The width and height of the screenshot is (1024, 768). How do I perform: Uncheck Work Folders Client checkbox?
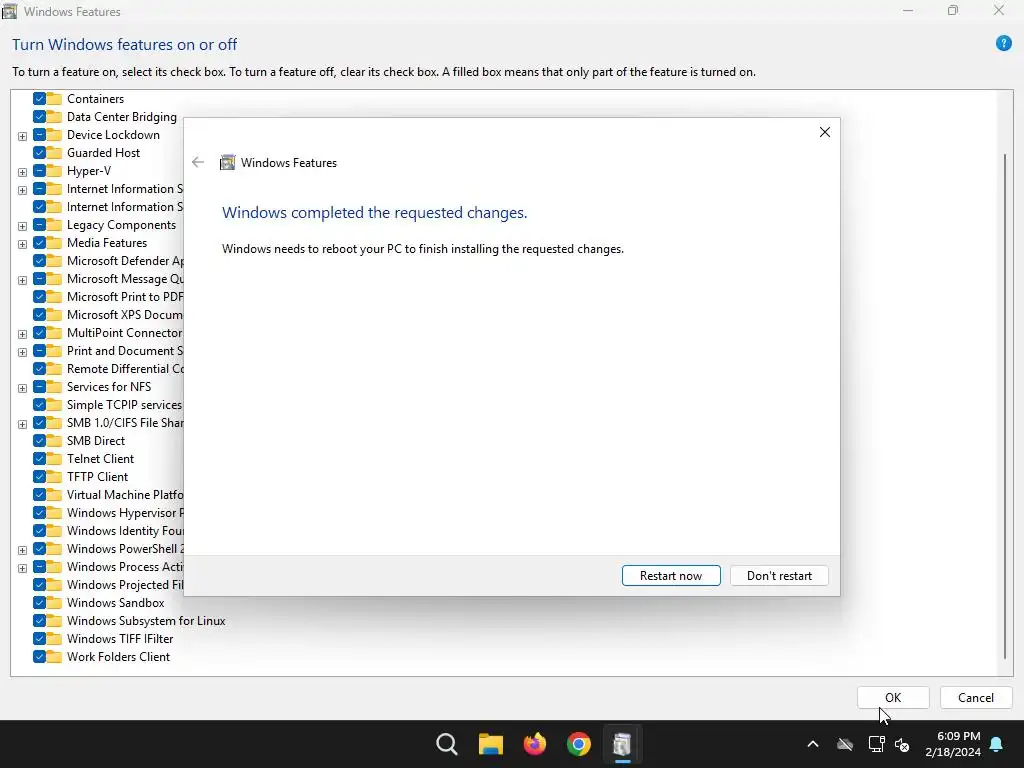pyautogui.click(x=39, y=657)
